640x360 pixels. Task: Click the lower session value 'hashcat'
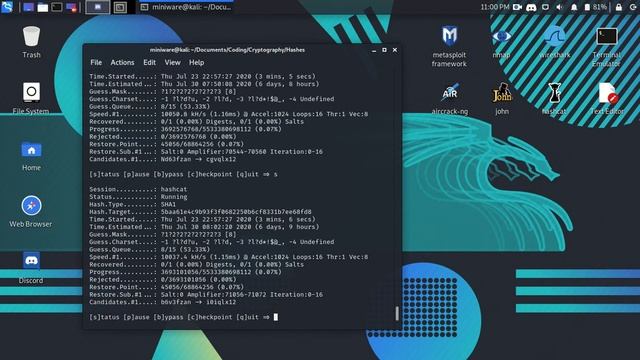click(x=174, y=189)
